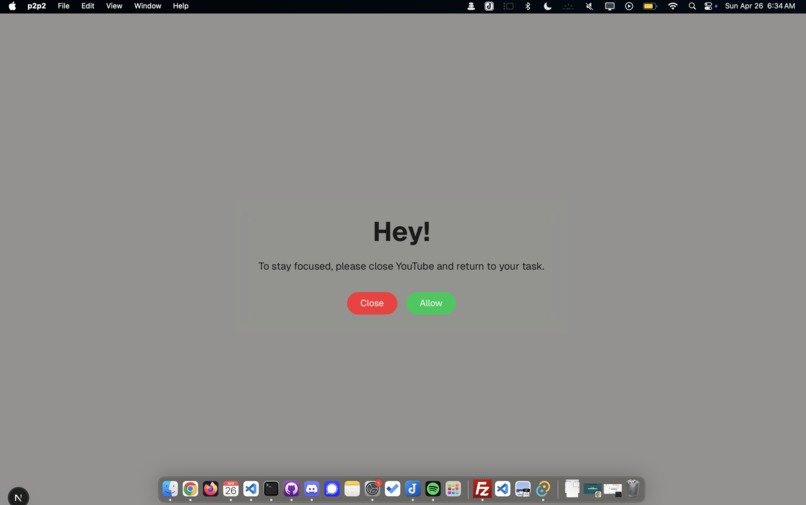Viewport: 806px width, 505px height.
Task: Click the red Close button
Action: [372, 303]
